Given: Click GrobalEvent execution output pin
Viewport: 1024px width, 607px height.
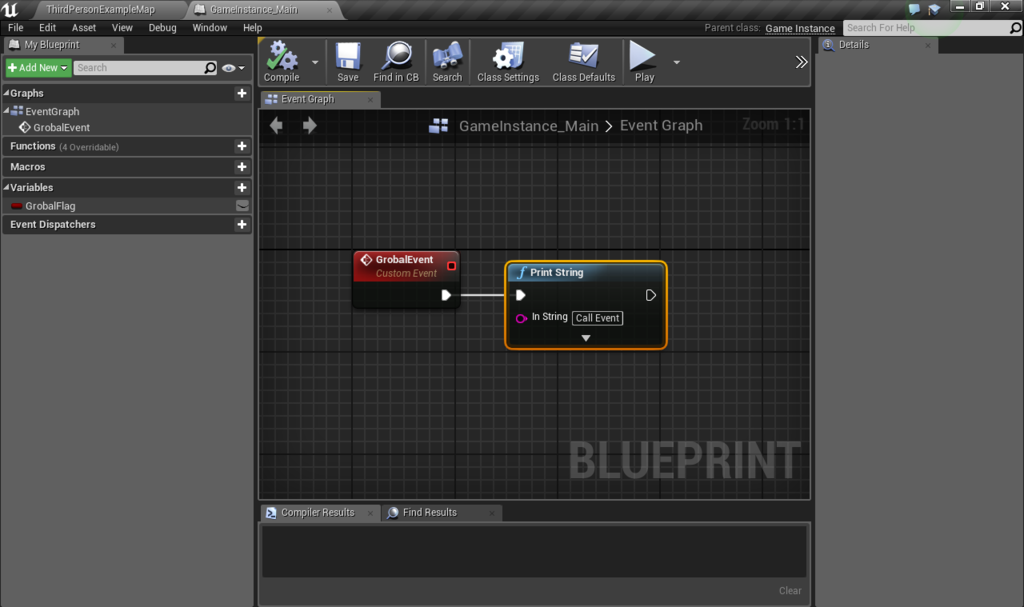Looking at the screenshot, I should [446, 295].
